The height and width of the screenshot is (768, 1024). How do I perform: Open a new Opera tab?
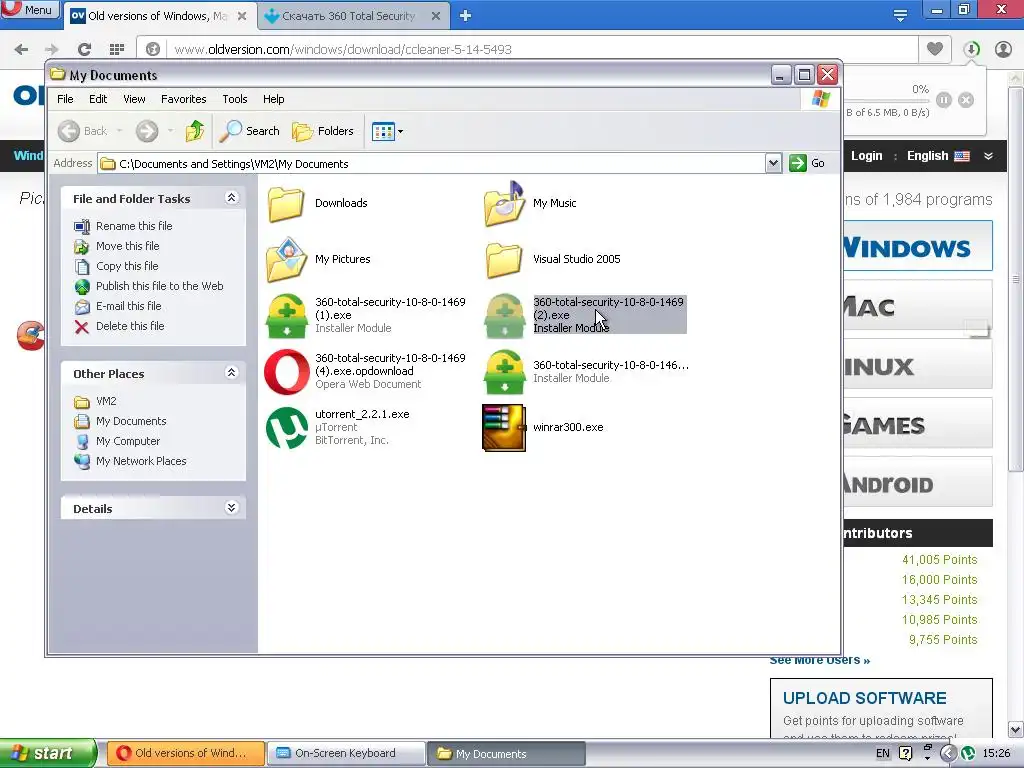(x=465, y=16)
